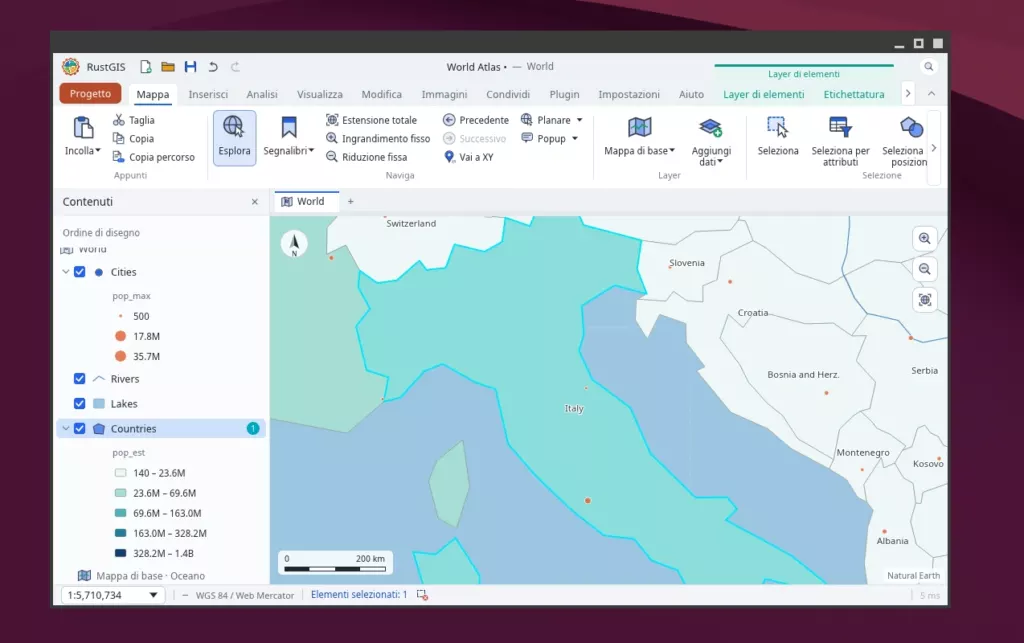Viewport: 1024px width, 643px height.
Task: Activate the Esplora explore tool
Action: click(x=234, y=138)
